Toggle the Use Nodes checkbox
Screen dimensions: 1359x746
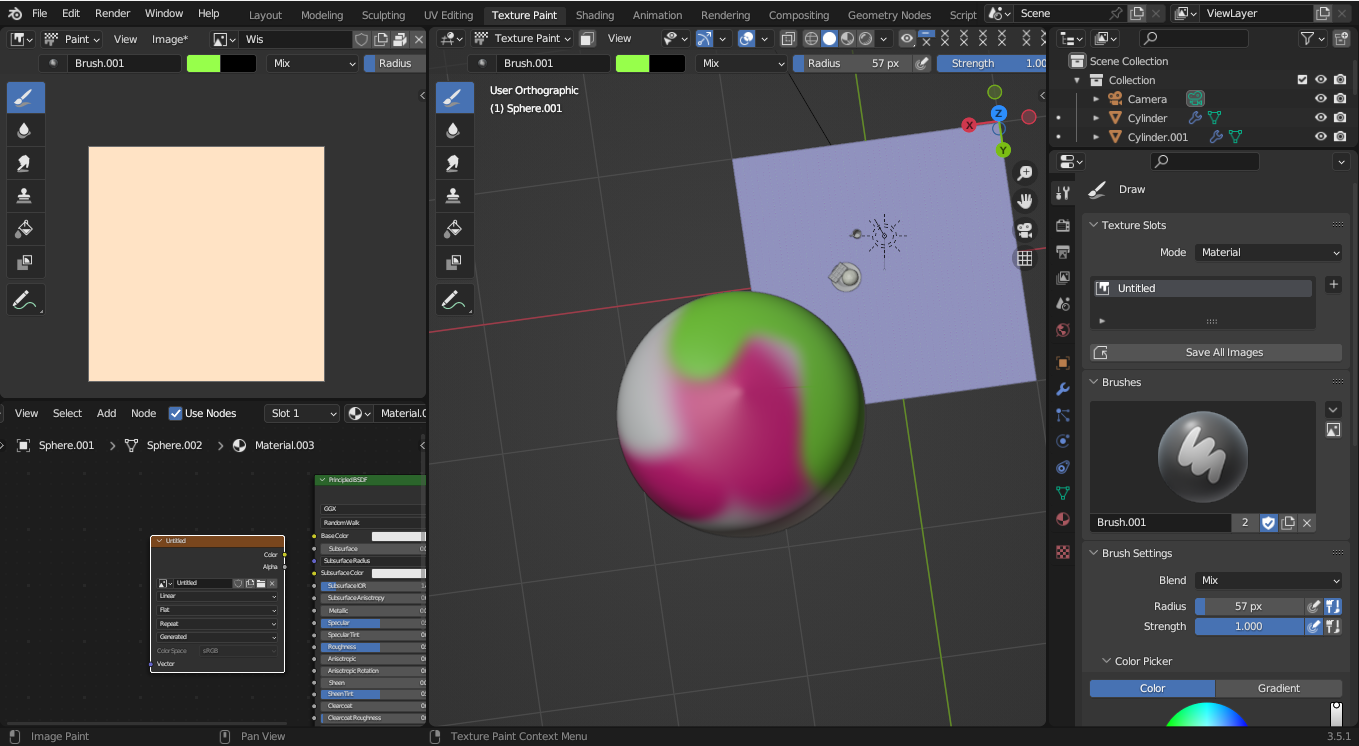(x=176, y=413)
